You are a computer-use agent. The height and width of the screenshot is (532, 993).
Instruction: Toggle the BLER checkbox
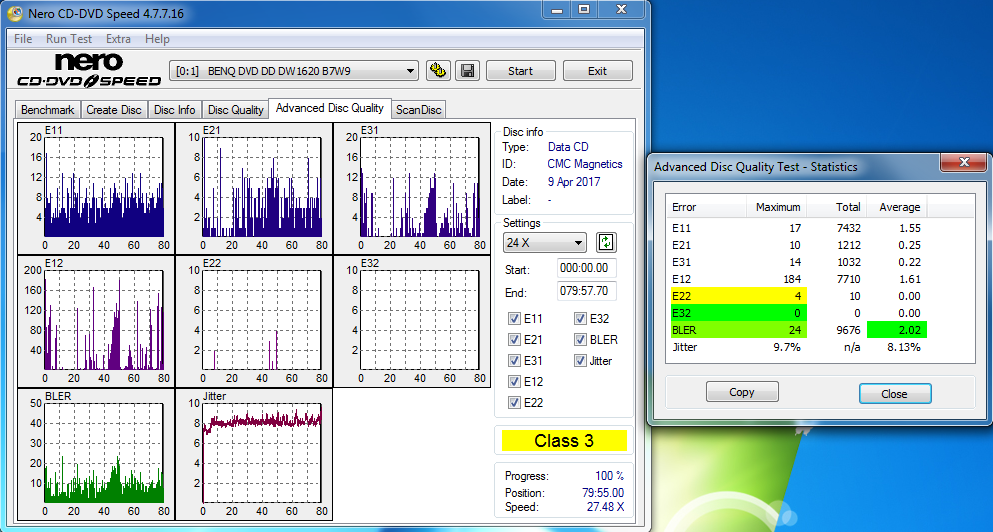coord(580,339)
